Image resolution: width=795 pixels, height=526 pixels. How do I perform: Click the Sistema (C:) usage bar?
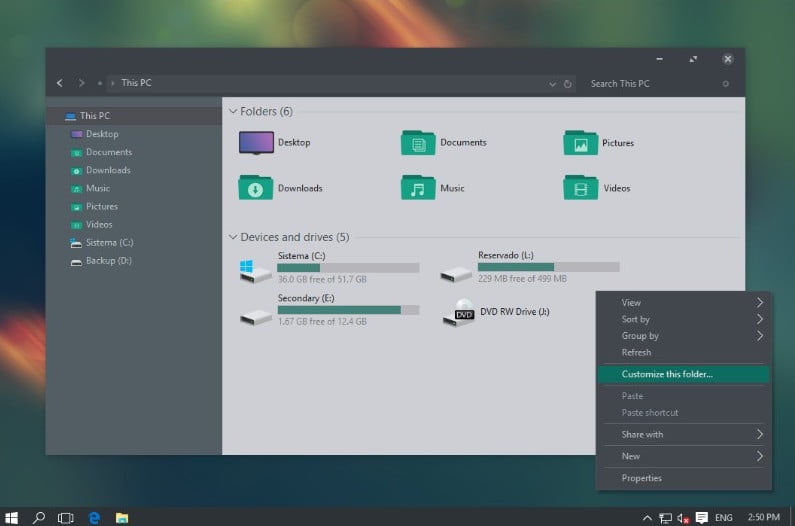coord(348,268)
